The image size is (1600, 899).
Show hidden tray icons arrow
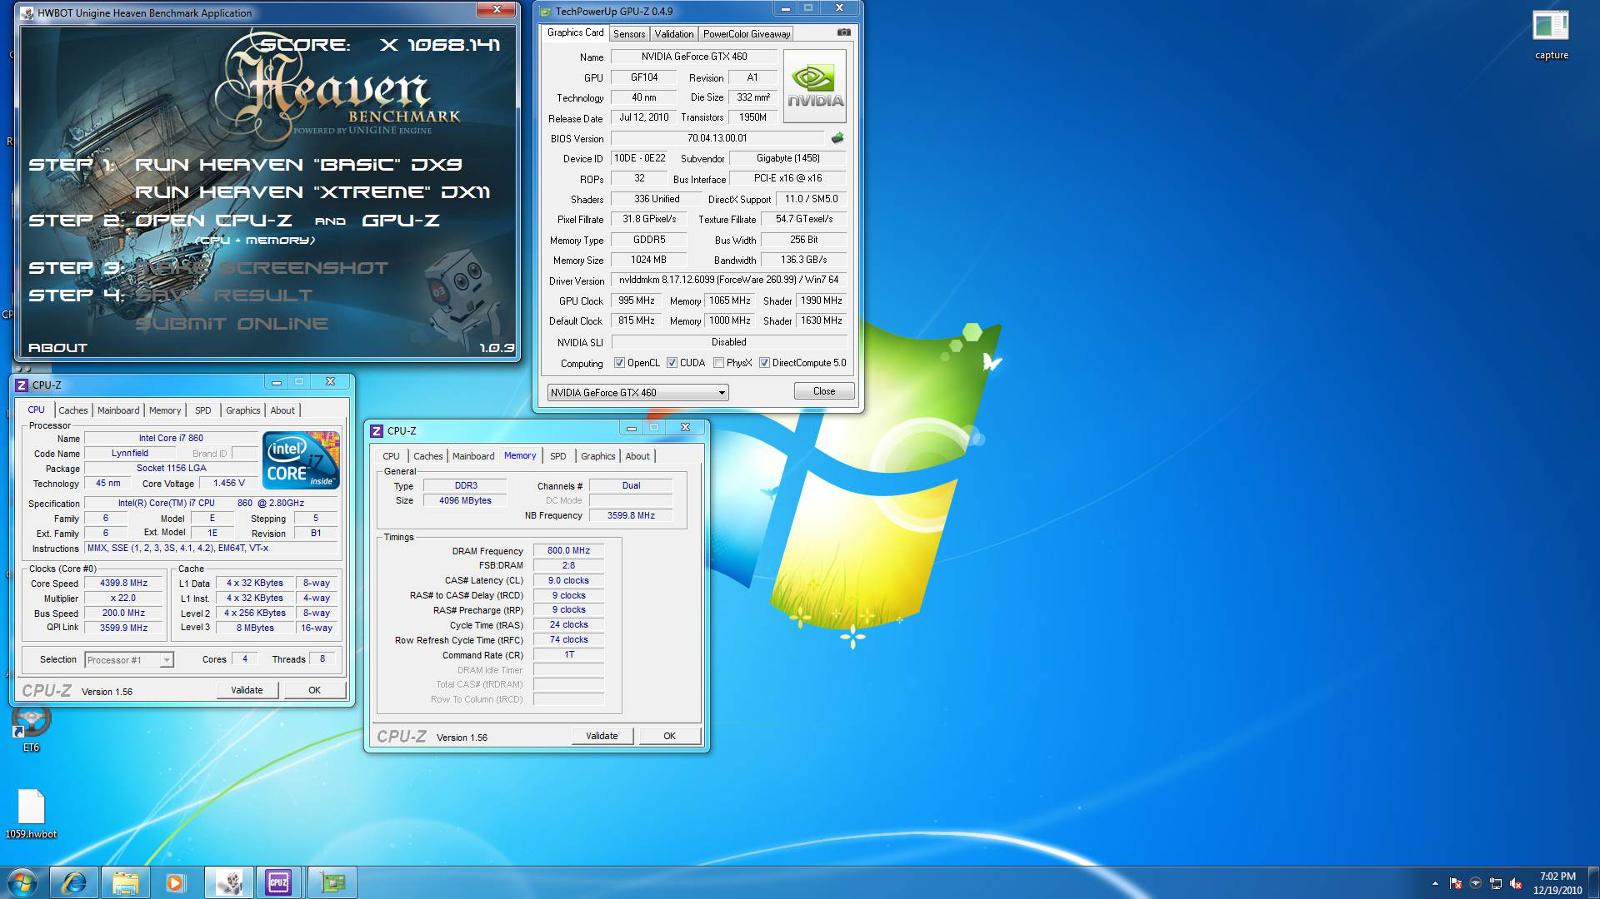(x=1435, y=883)
